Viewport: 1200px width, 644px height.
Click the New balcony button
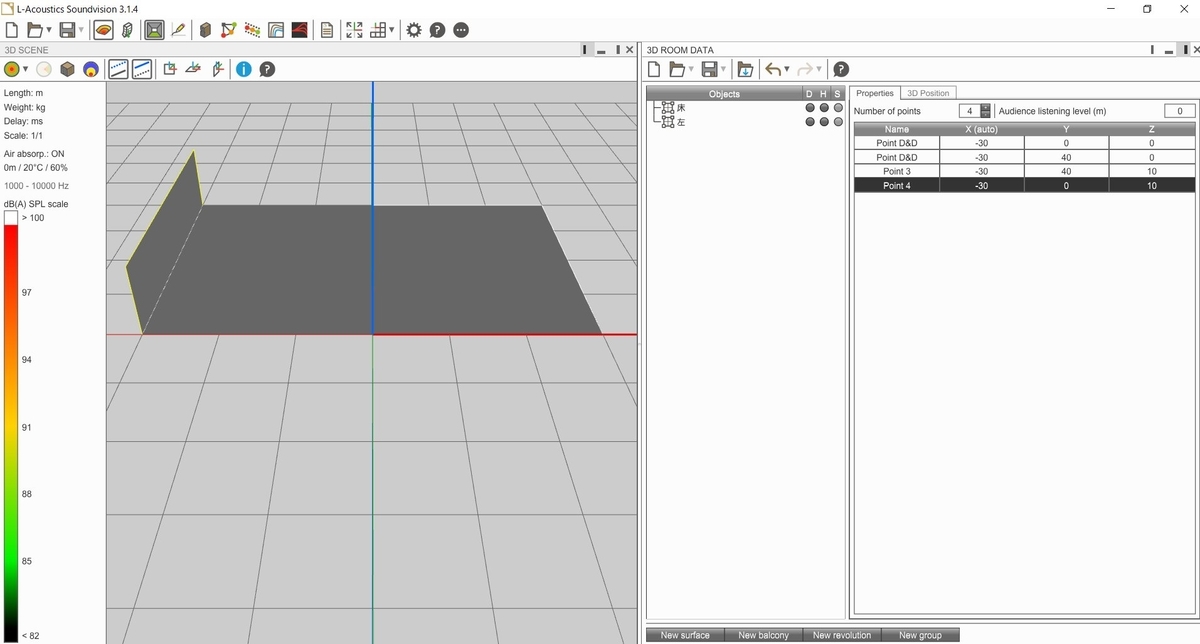[x=763, y=635]
